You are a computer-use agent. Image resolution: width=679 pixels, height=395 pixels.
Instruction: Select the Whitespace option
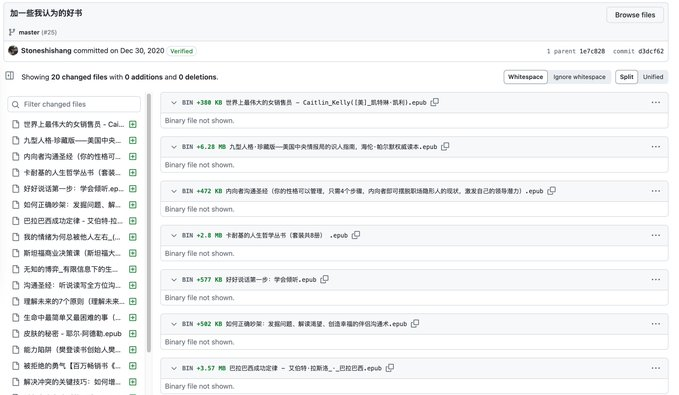click(x=525, y=77)
